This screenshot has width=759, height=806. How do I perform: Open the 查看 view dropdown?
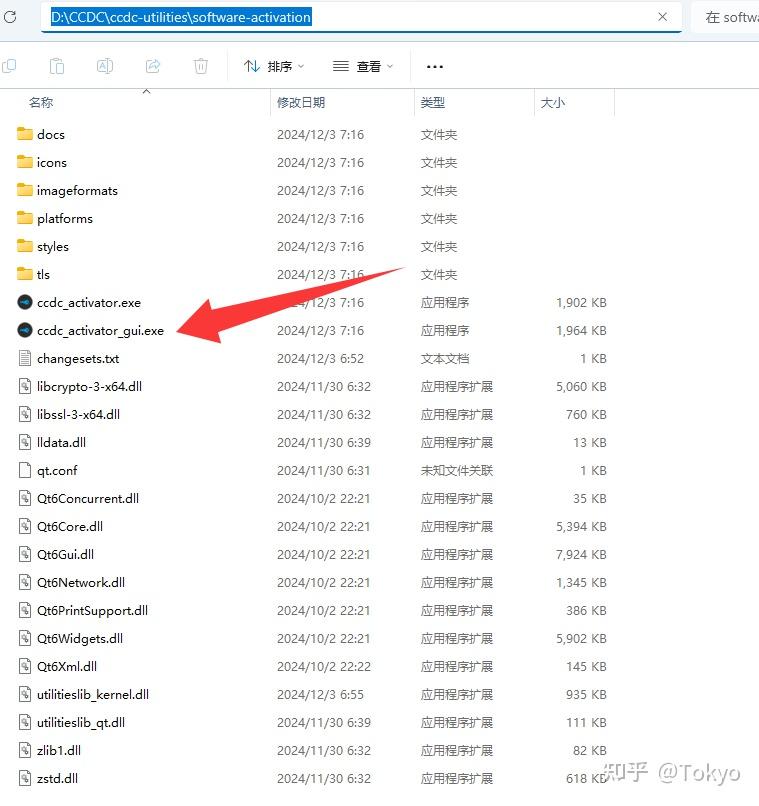tap(363, 66)
